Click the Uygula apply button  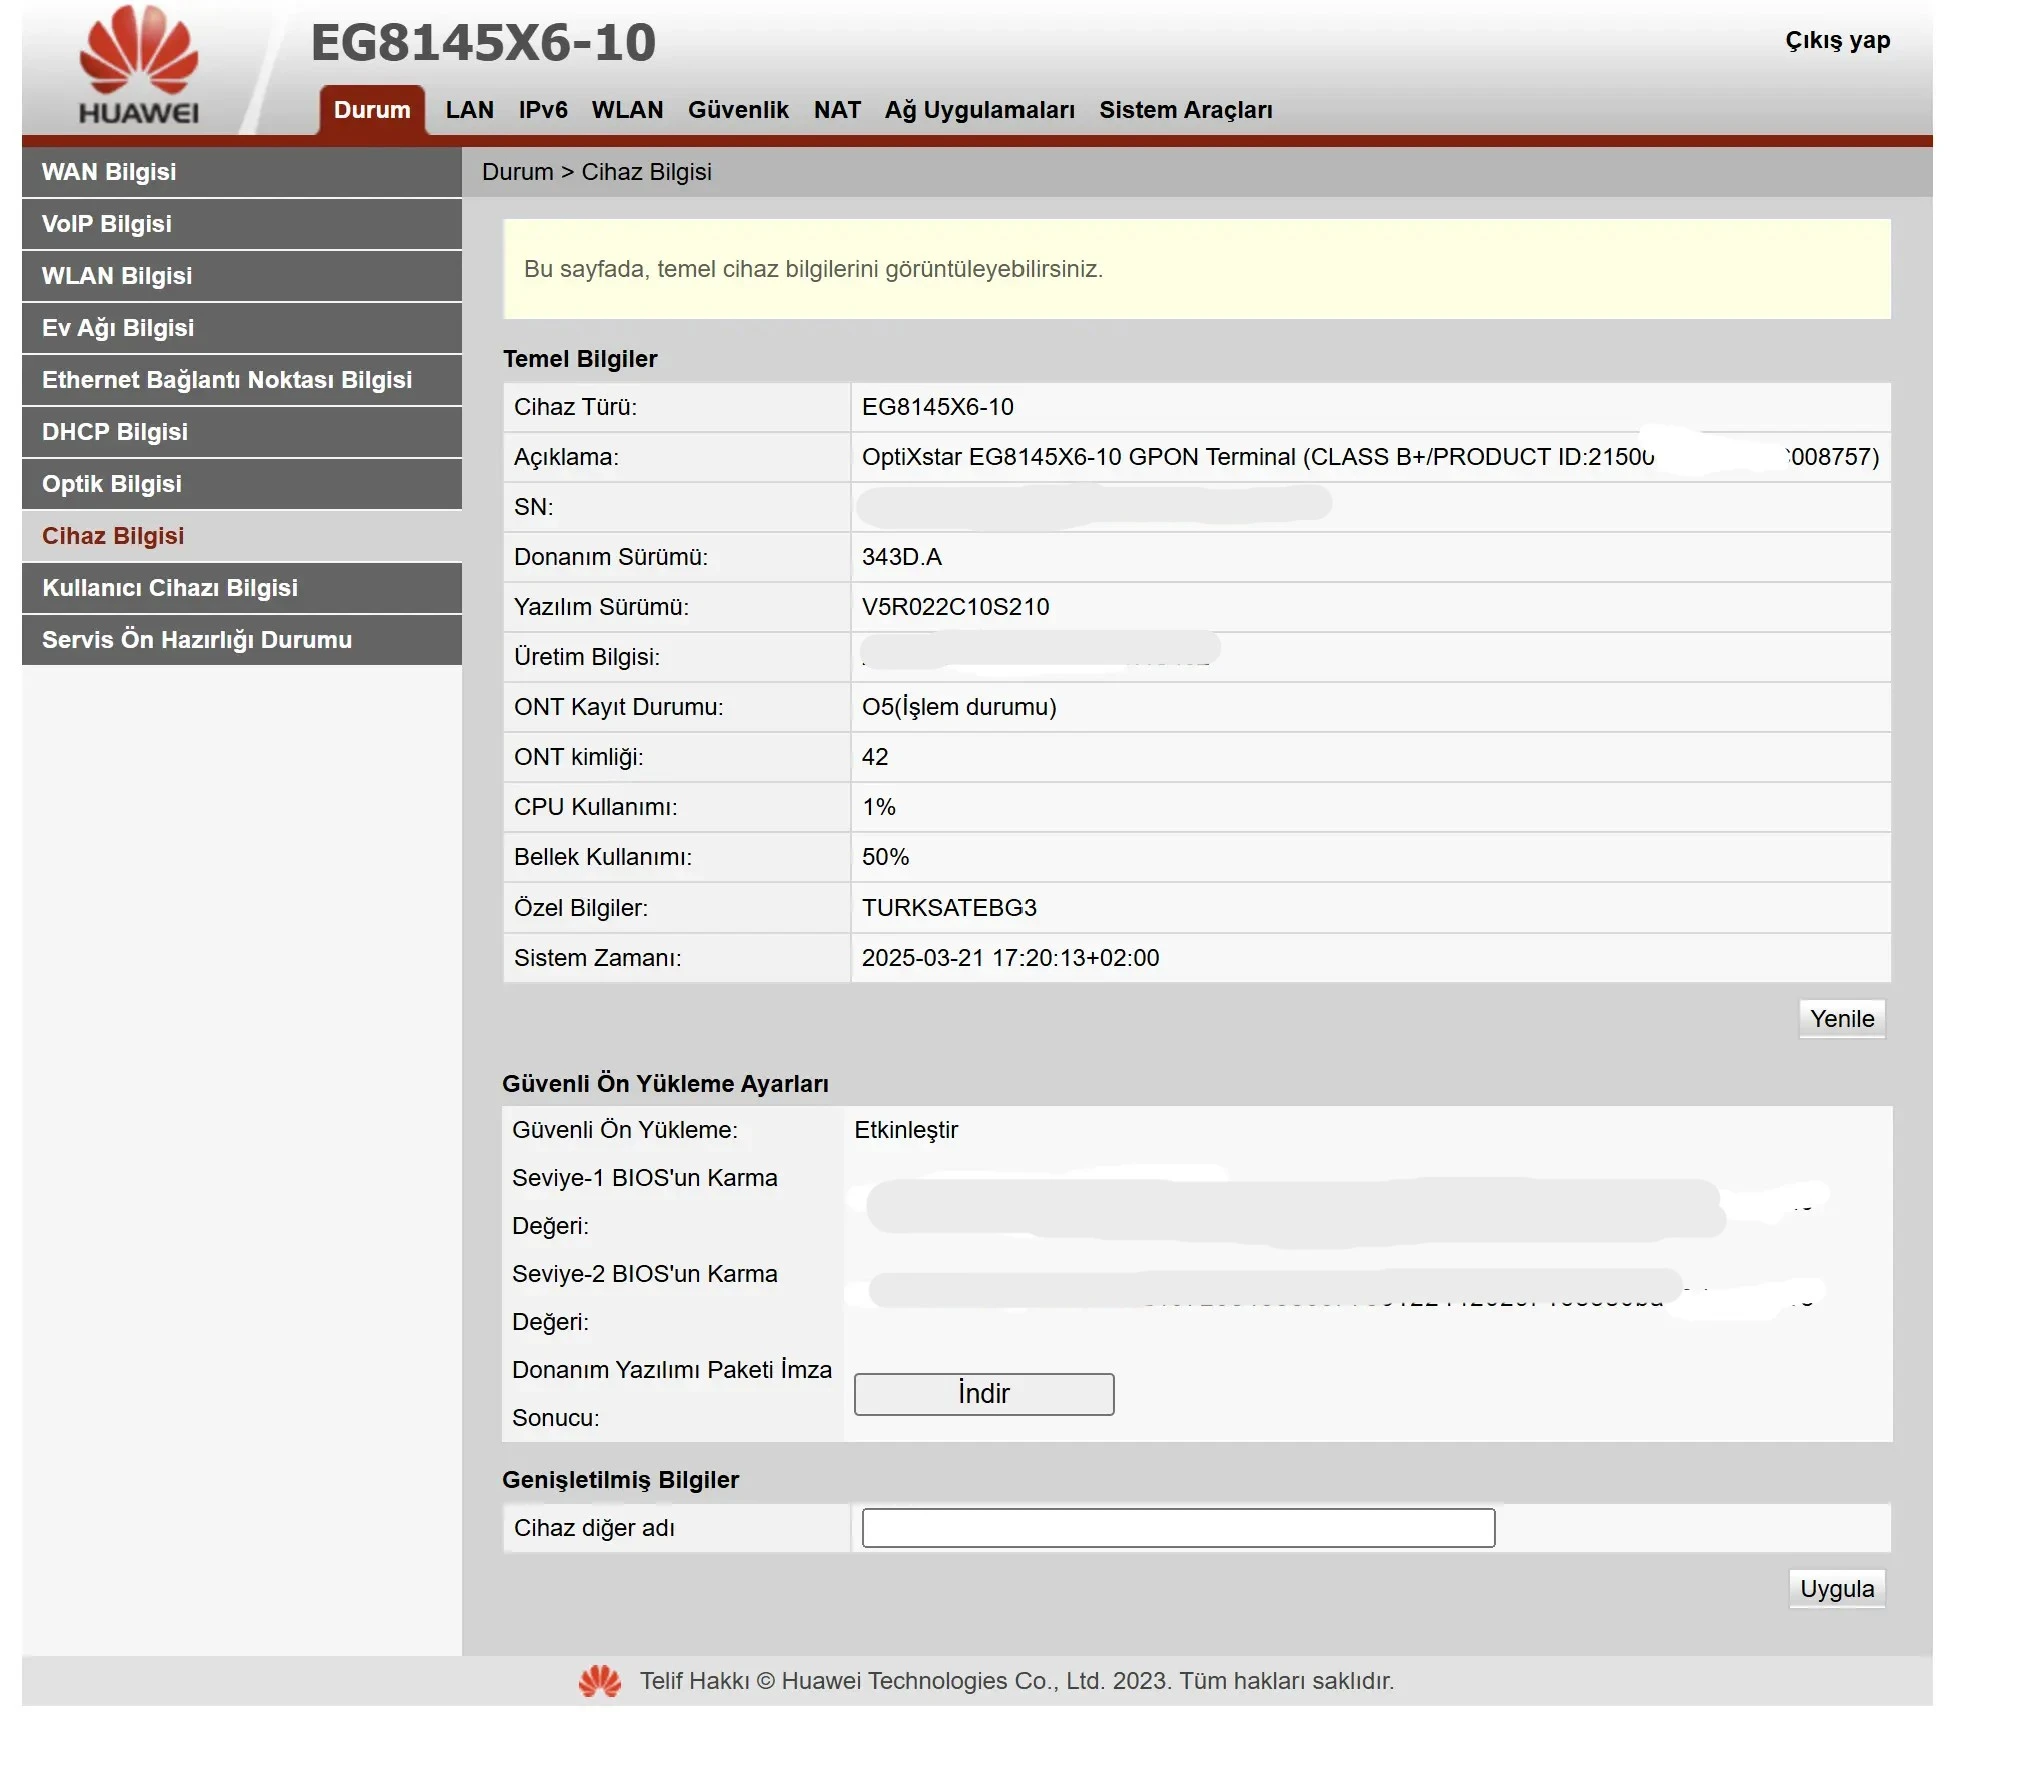point(1837,1589)
